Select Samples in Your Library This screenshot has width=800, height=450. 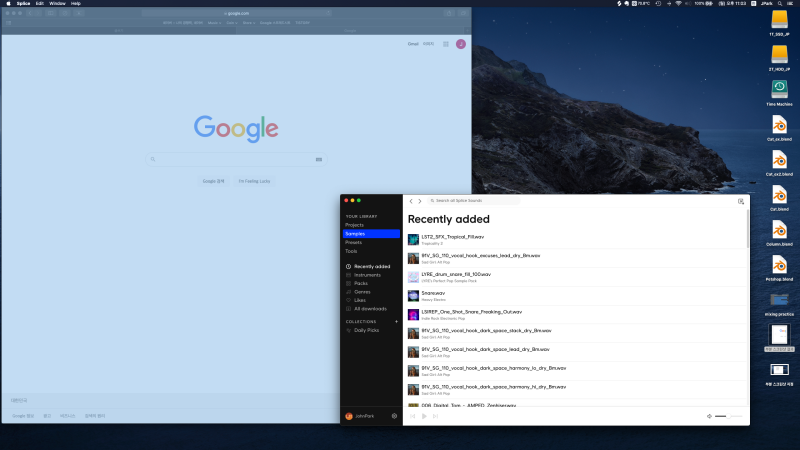coord(371,234)
